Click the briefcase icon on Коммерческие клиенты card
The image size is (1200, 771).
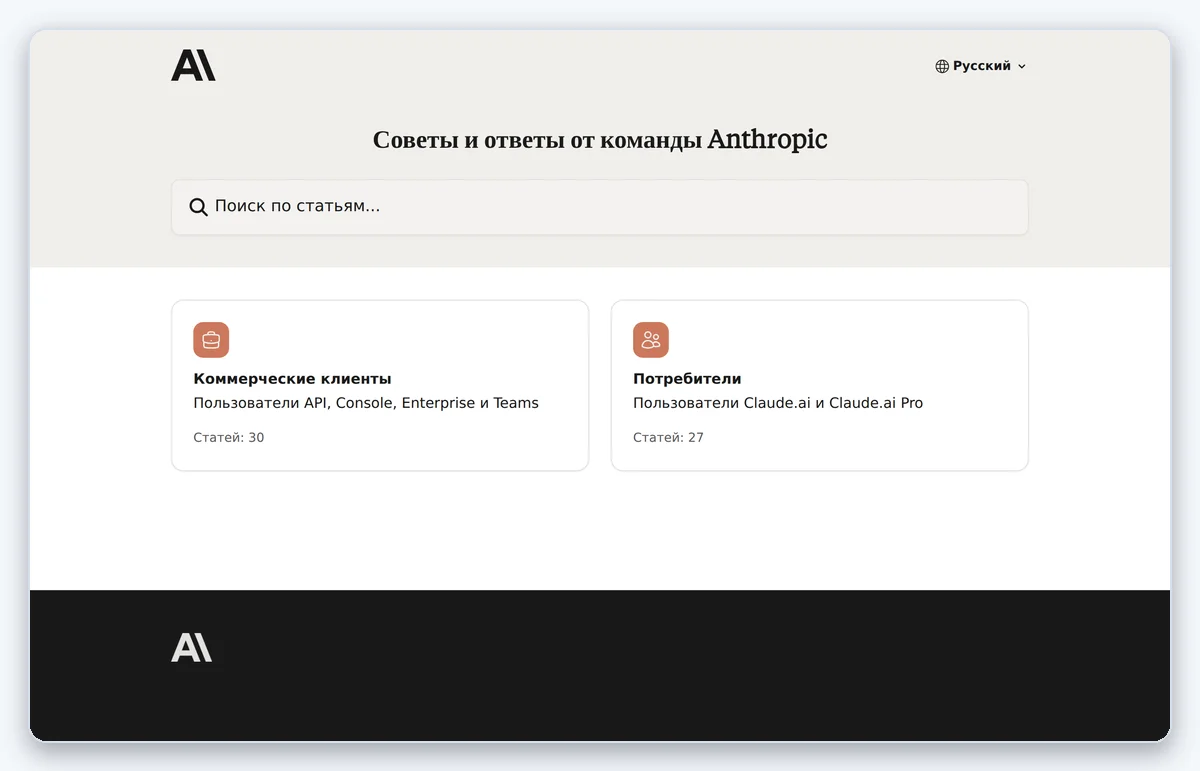[x=211, y=340]
